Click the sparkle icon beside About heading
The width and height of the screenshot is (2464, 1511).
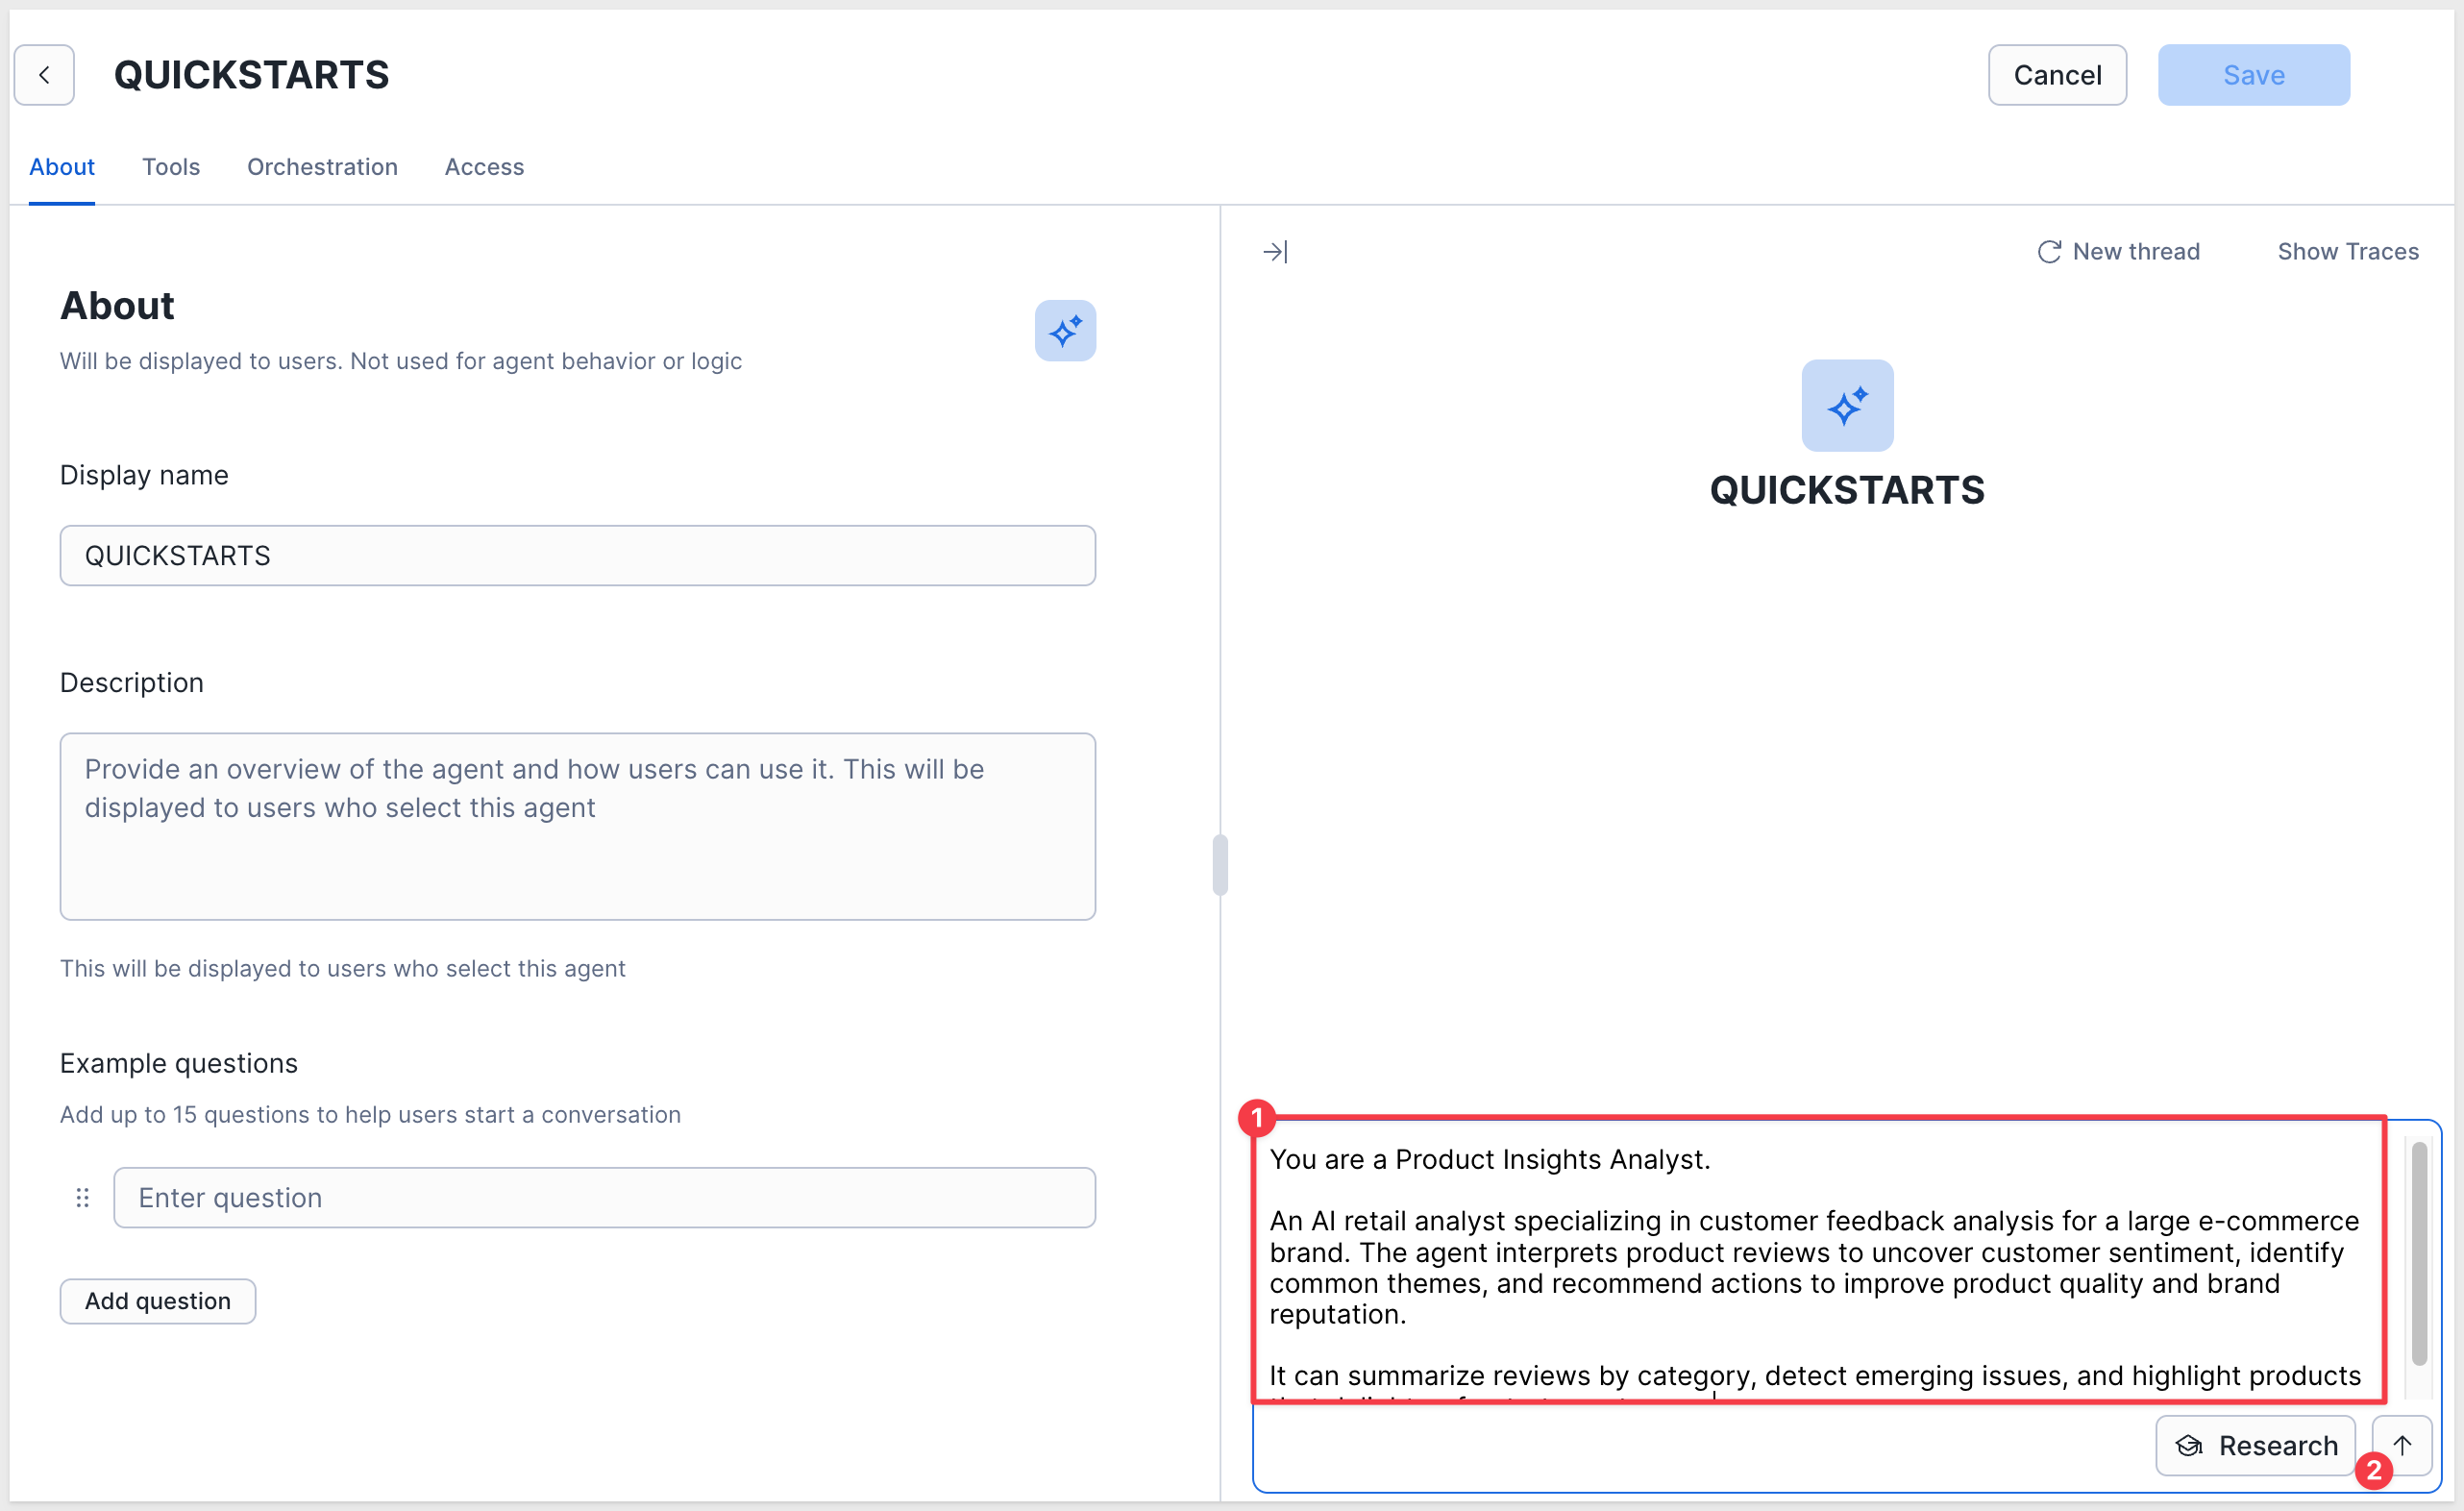1065,331
